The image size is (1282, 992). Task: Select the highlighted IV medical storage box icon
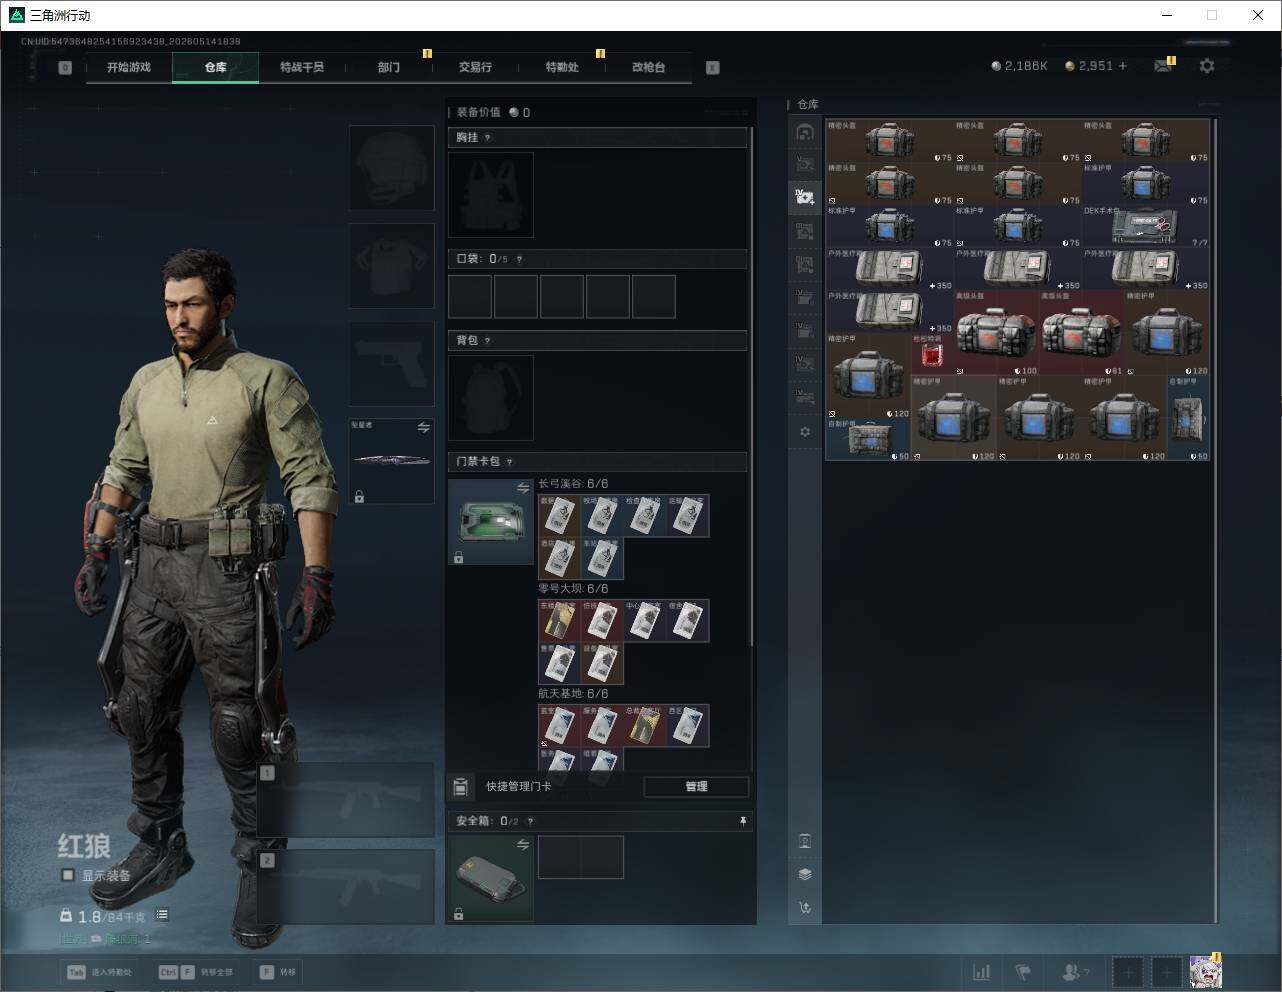pyautogui.click(x=805, y=197)
